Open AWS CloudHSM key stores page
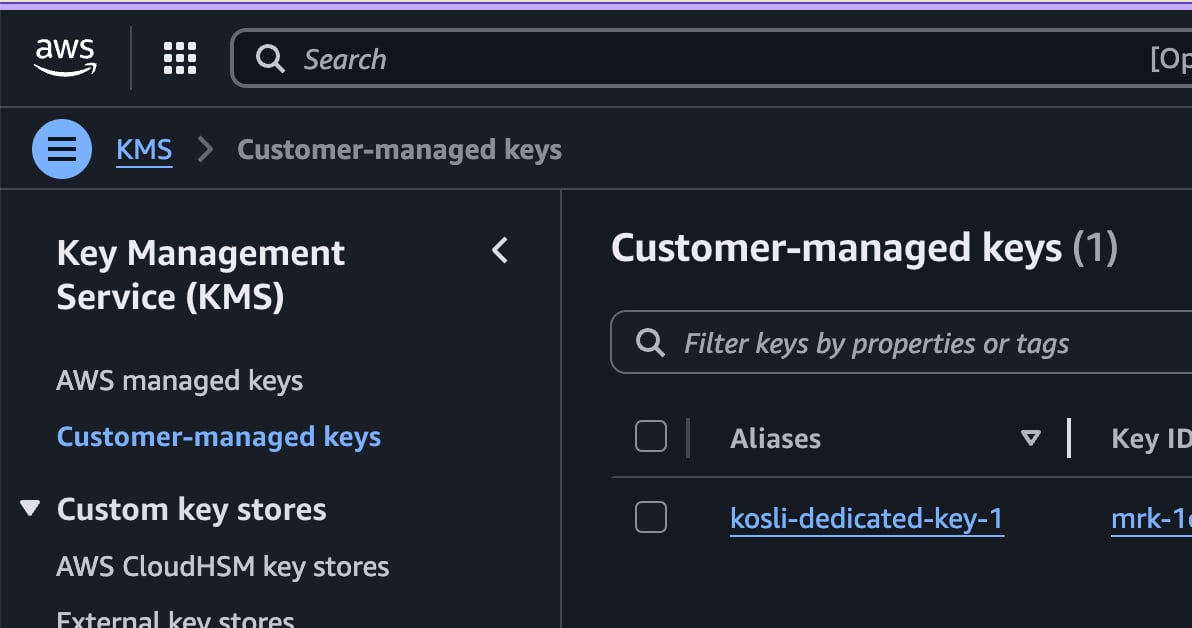 click(x=223, y=566)
